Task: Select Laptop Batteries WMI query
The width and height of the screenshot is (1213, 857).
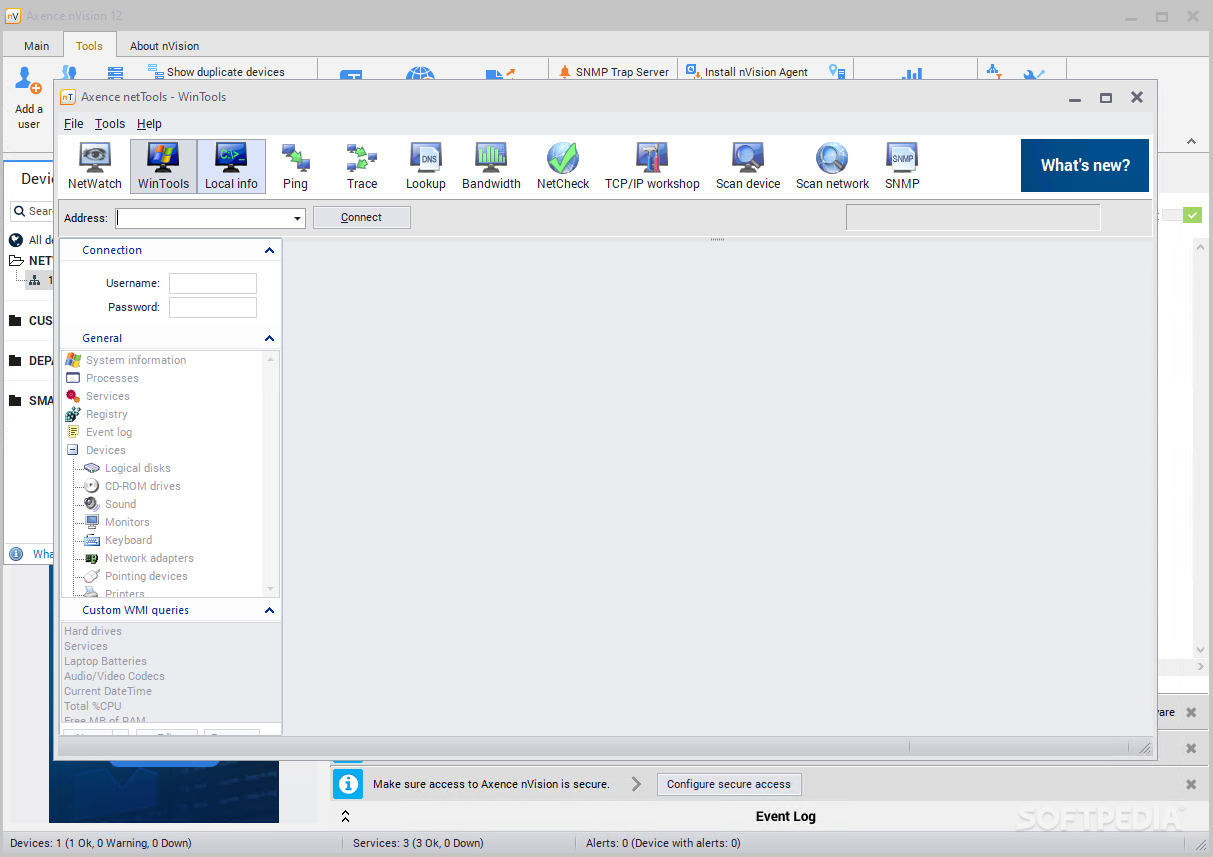Action: 105,661
